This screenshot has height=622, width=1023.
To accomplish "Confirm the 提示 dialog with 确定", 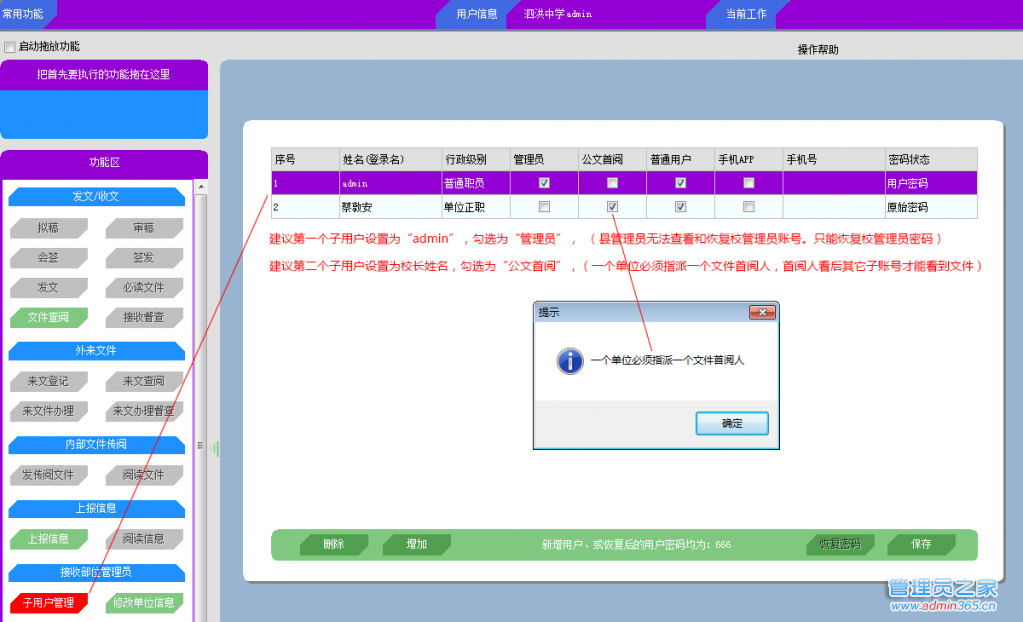I will pyautogui.click(x=731, y=423).
